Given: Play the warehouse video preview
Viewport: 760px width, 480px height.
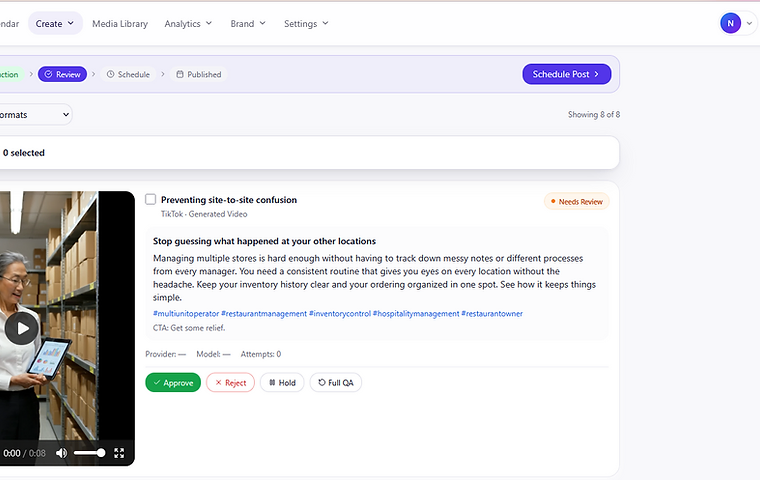Looking at the screenshot, I should 22,328.
